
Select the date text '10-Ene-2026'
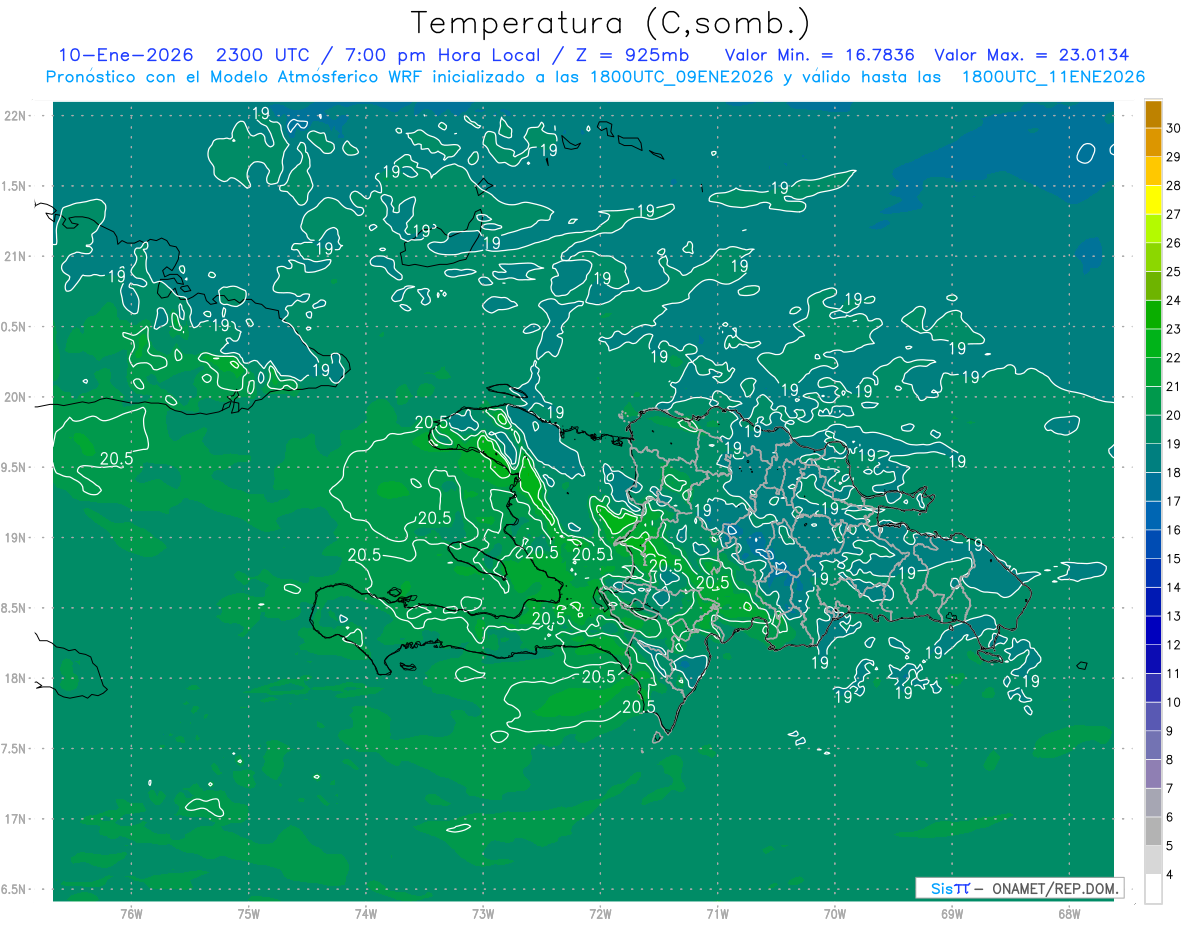coord(125,55)
